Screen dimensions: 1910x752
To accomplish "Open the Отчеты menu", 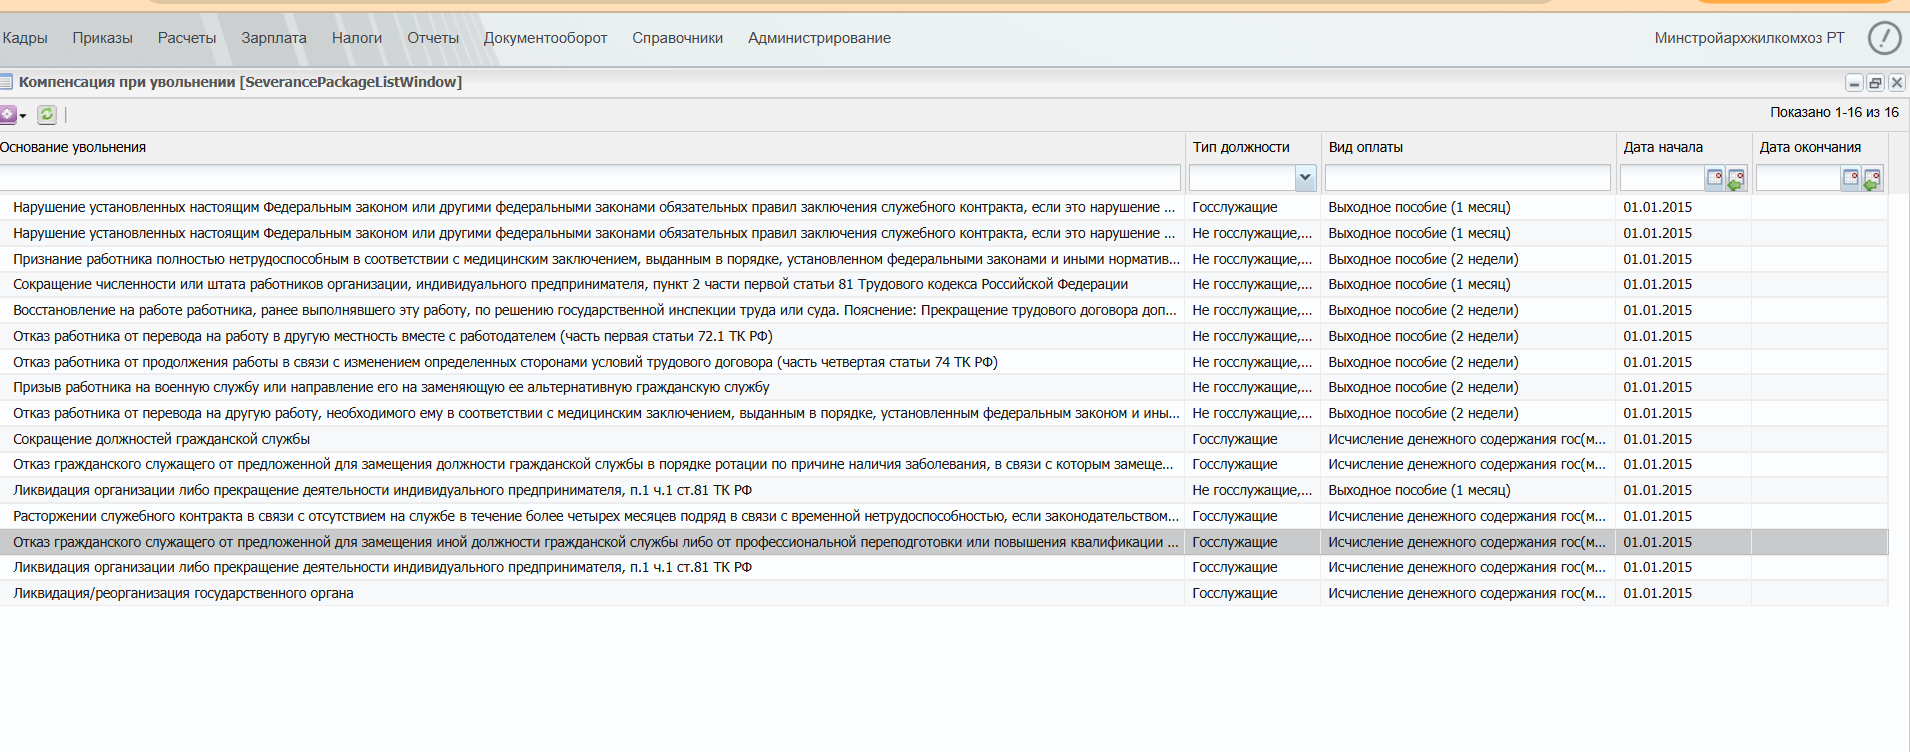I will click(x=433, y=38).
